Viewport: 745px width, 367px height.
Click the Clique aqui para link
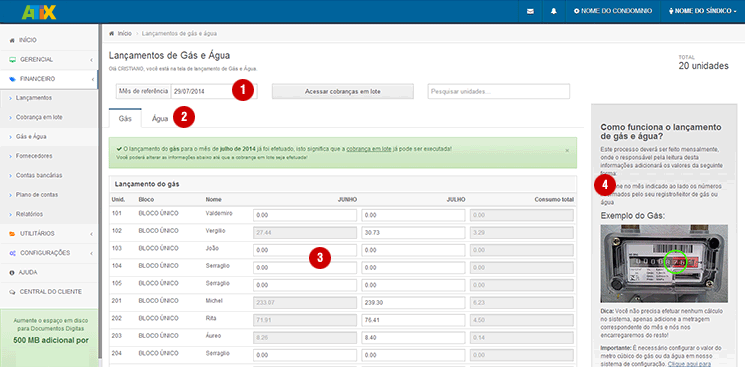pos(689,364)
